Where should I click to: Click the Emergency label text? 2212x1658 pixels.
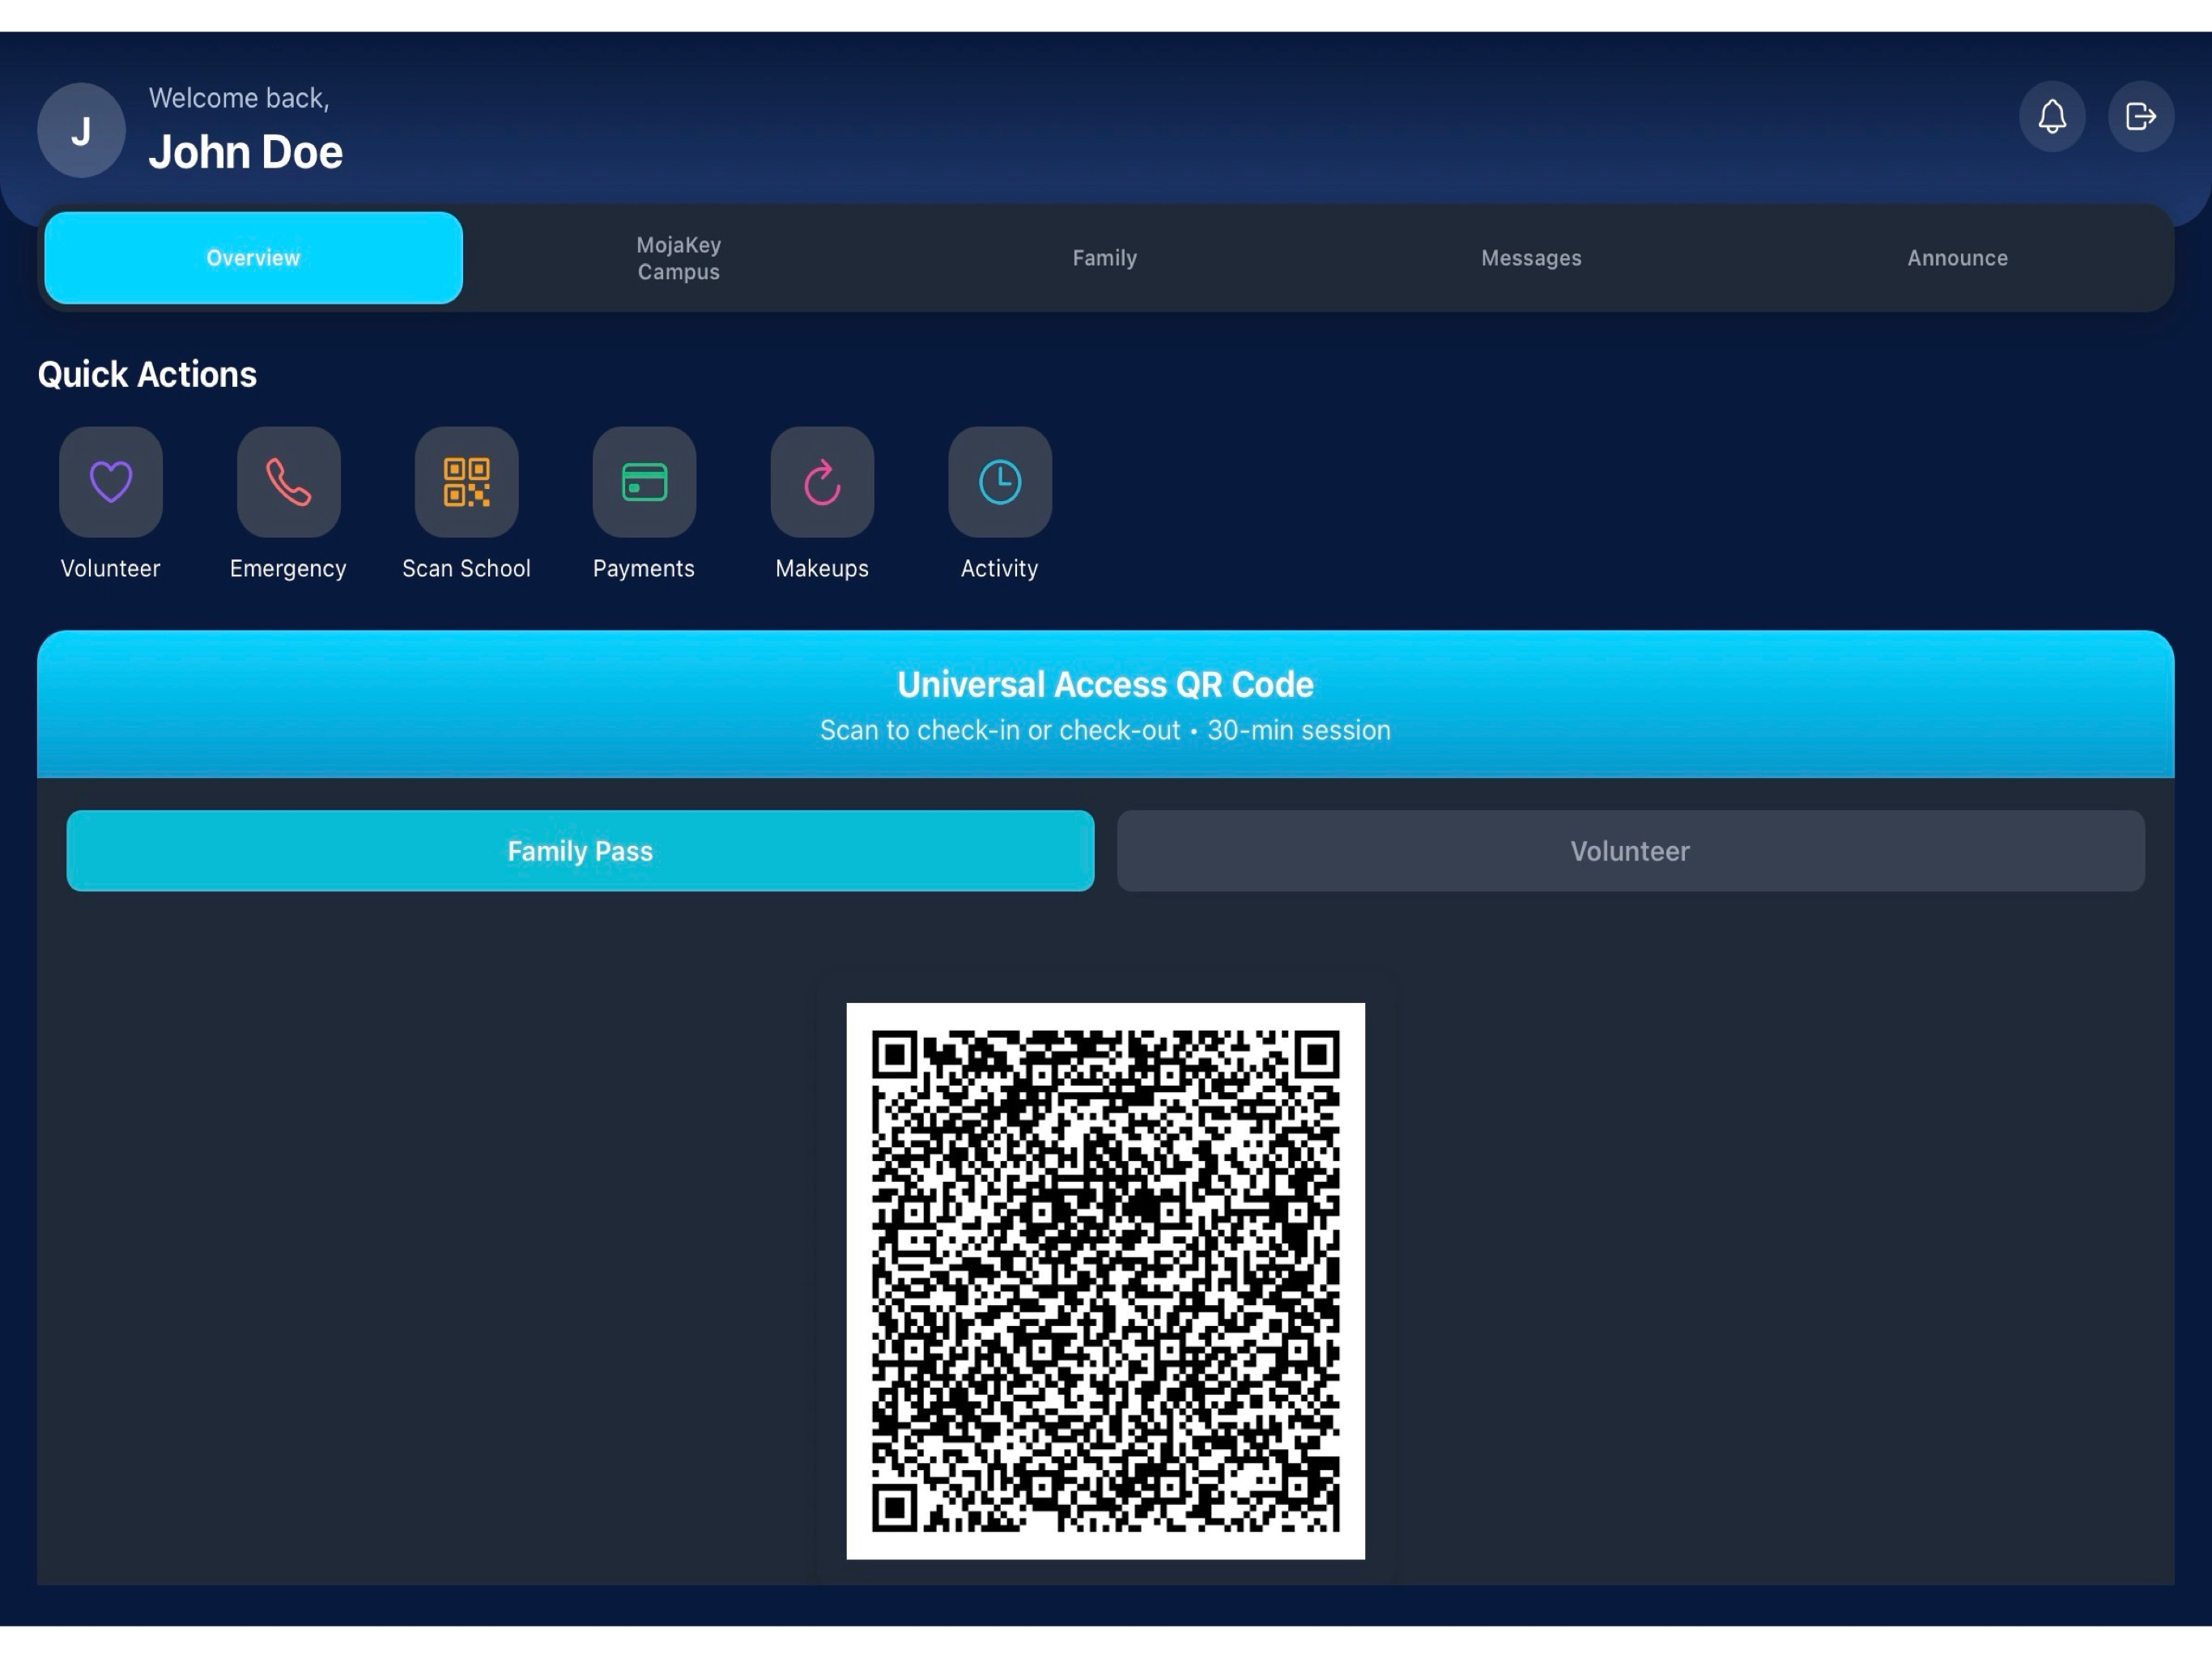click(288, 568)
